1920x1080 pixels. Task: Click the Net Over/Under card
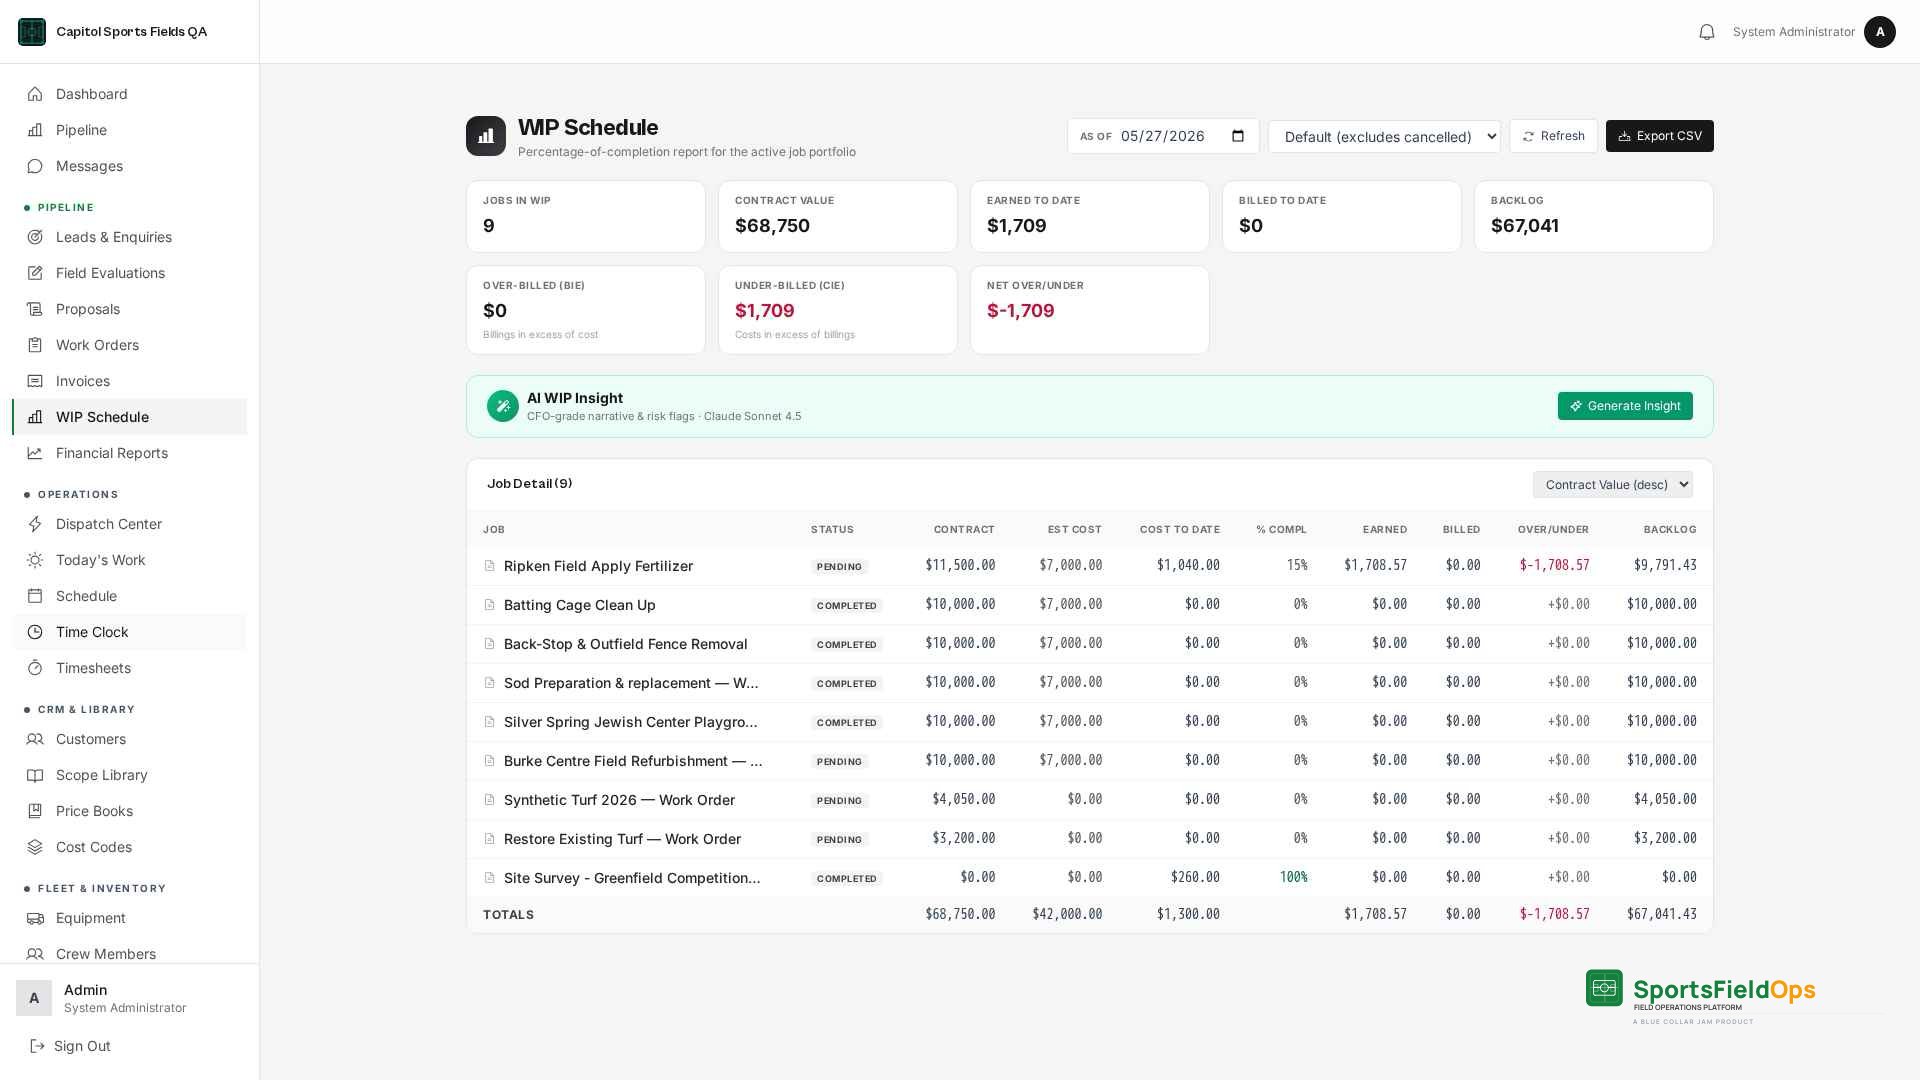(x=1090, y=310)
